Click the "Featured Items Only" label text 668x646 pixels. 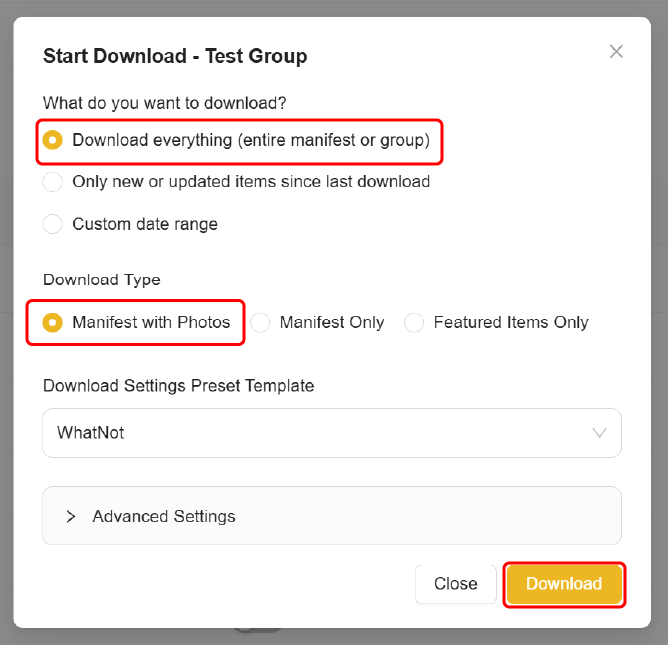pyautogui.click(x=511, y=323)
